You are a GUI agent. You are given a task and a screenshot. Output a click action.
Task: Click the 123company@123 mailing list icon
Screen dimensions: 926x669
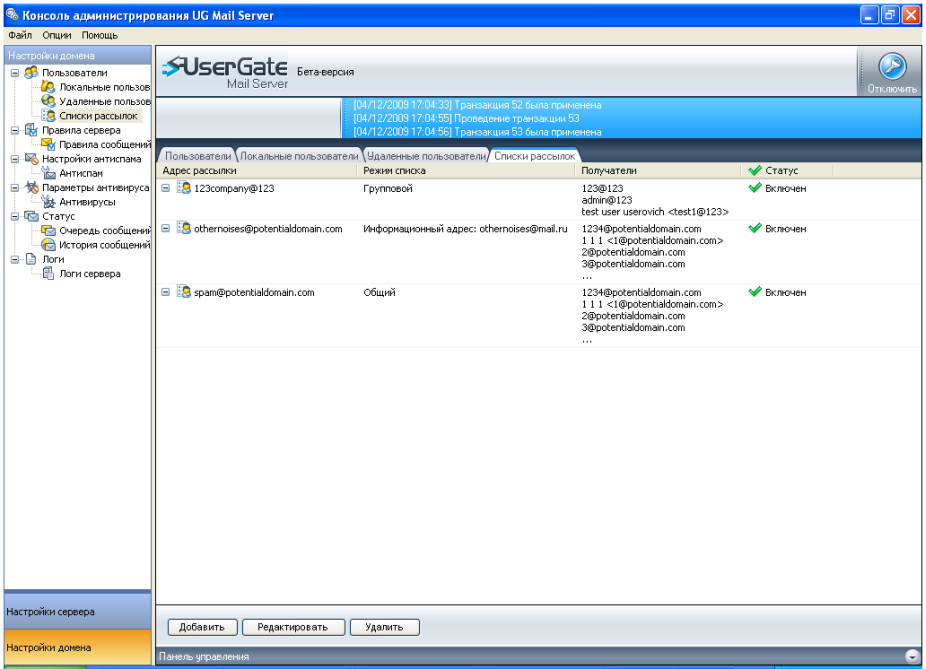(x=184, y=188)
